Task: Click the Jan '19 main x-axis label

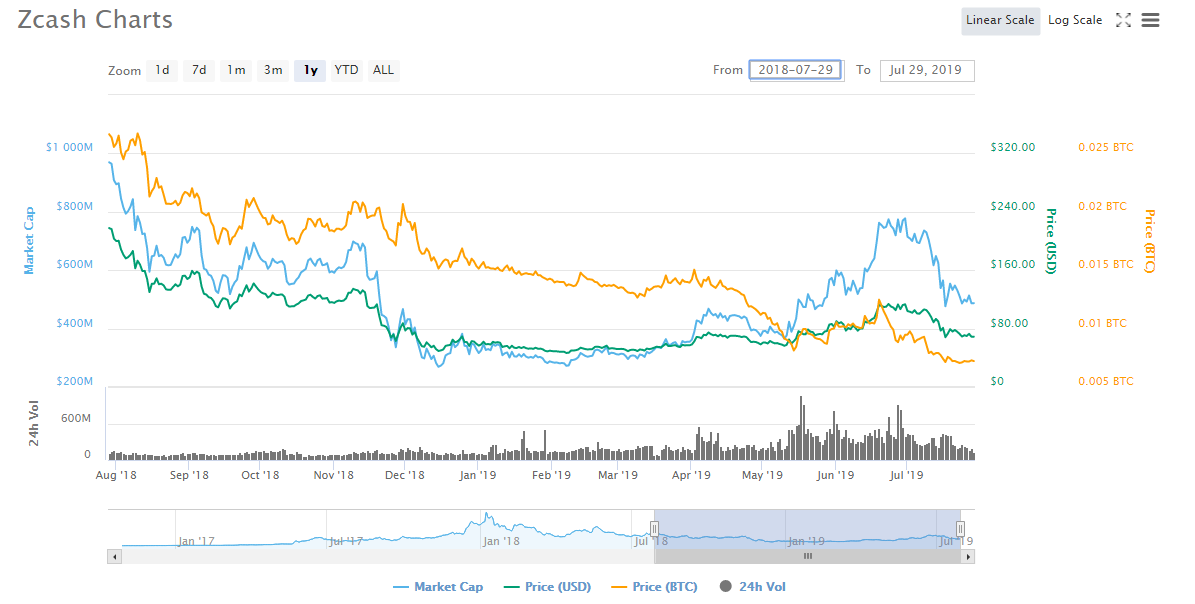Action: (x=478, y=475)
